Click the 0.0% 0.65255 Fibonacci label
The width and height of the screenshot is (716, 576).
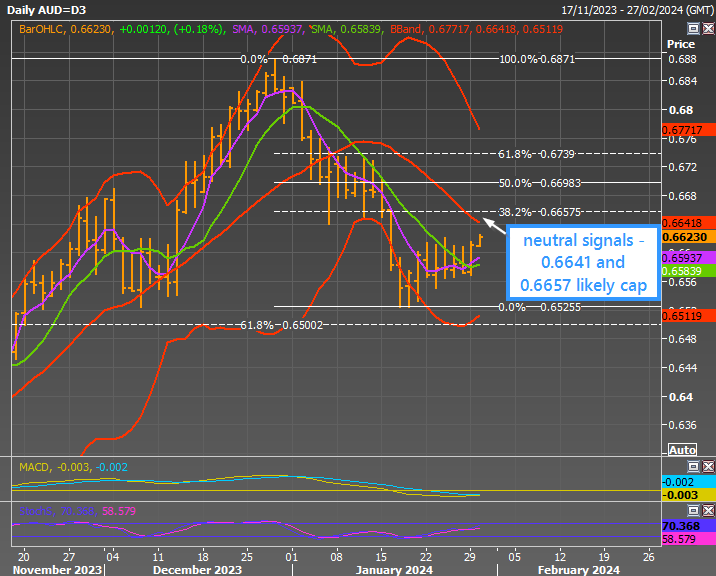540,307
